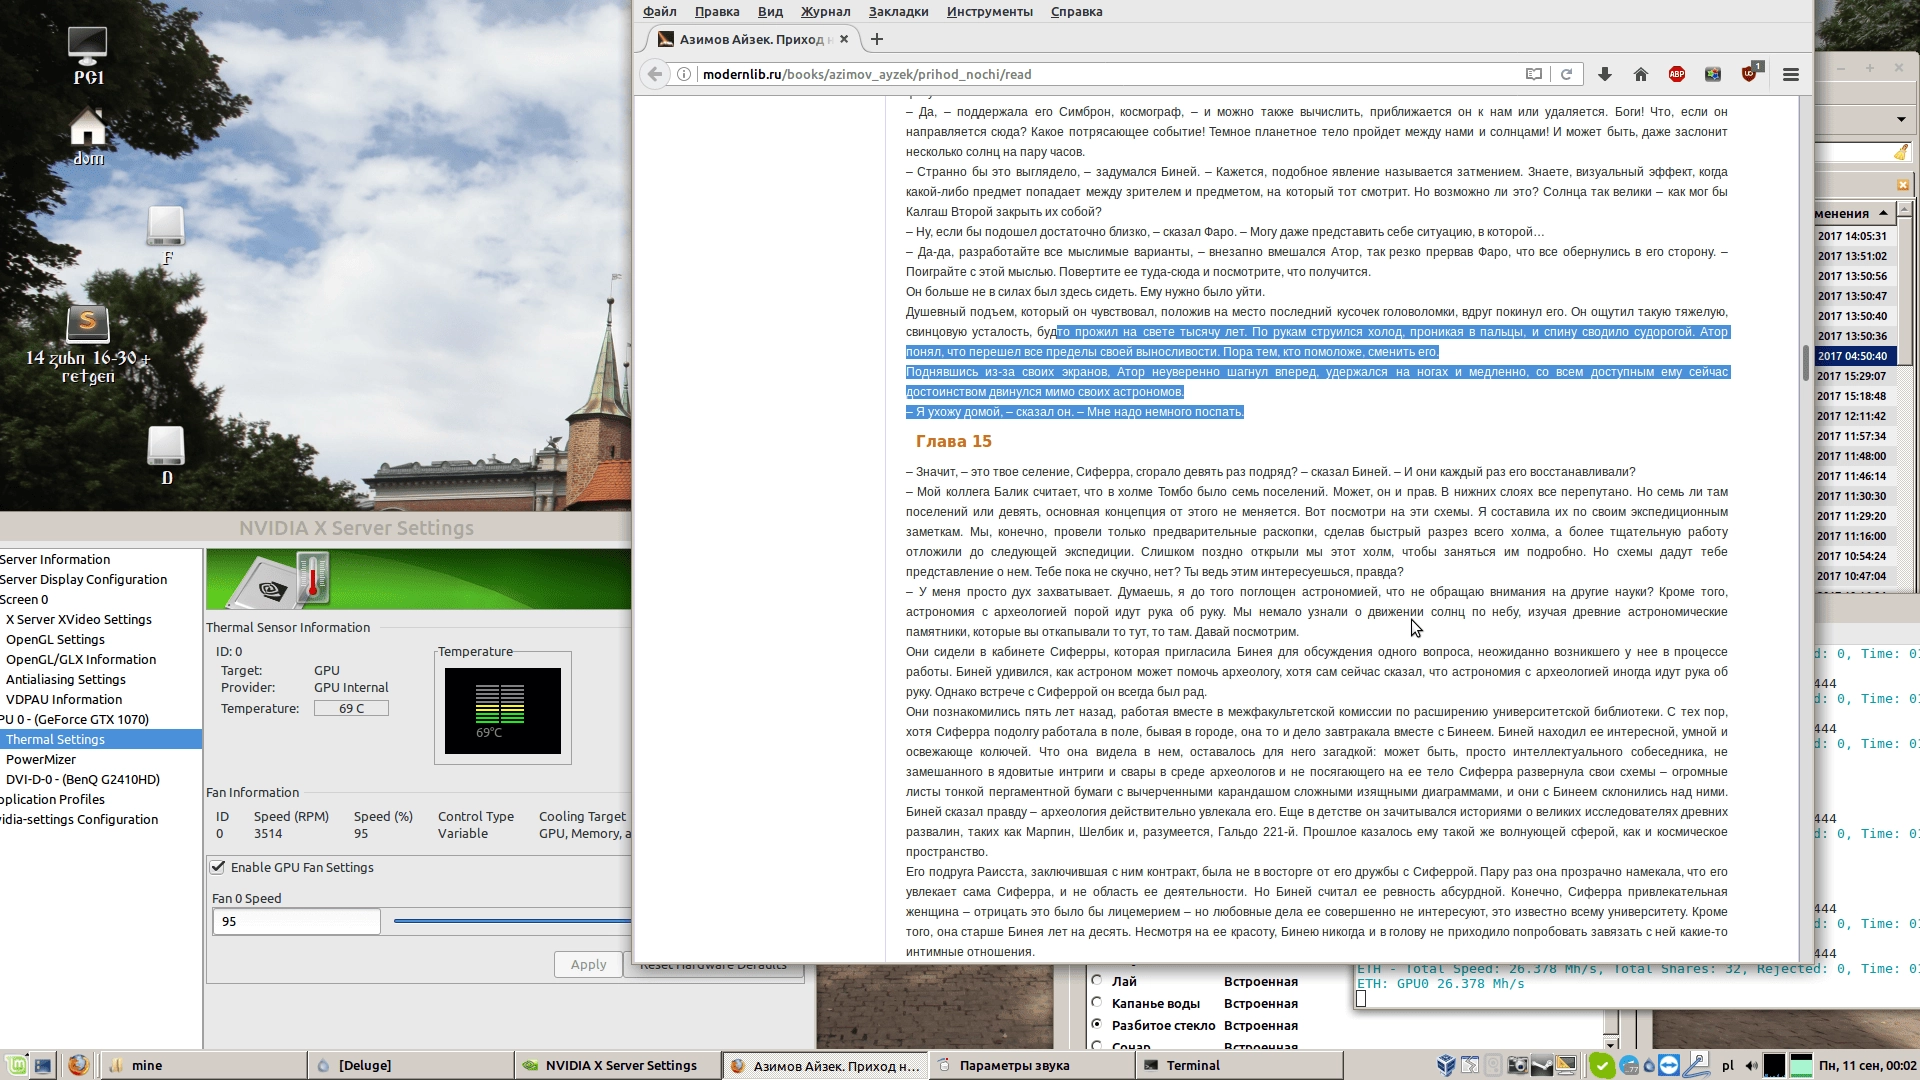
Task: Select X Server XVideo Settings item
Action: click(x=78, y=619)
